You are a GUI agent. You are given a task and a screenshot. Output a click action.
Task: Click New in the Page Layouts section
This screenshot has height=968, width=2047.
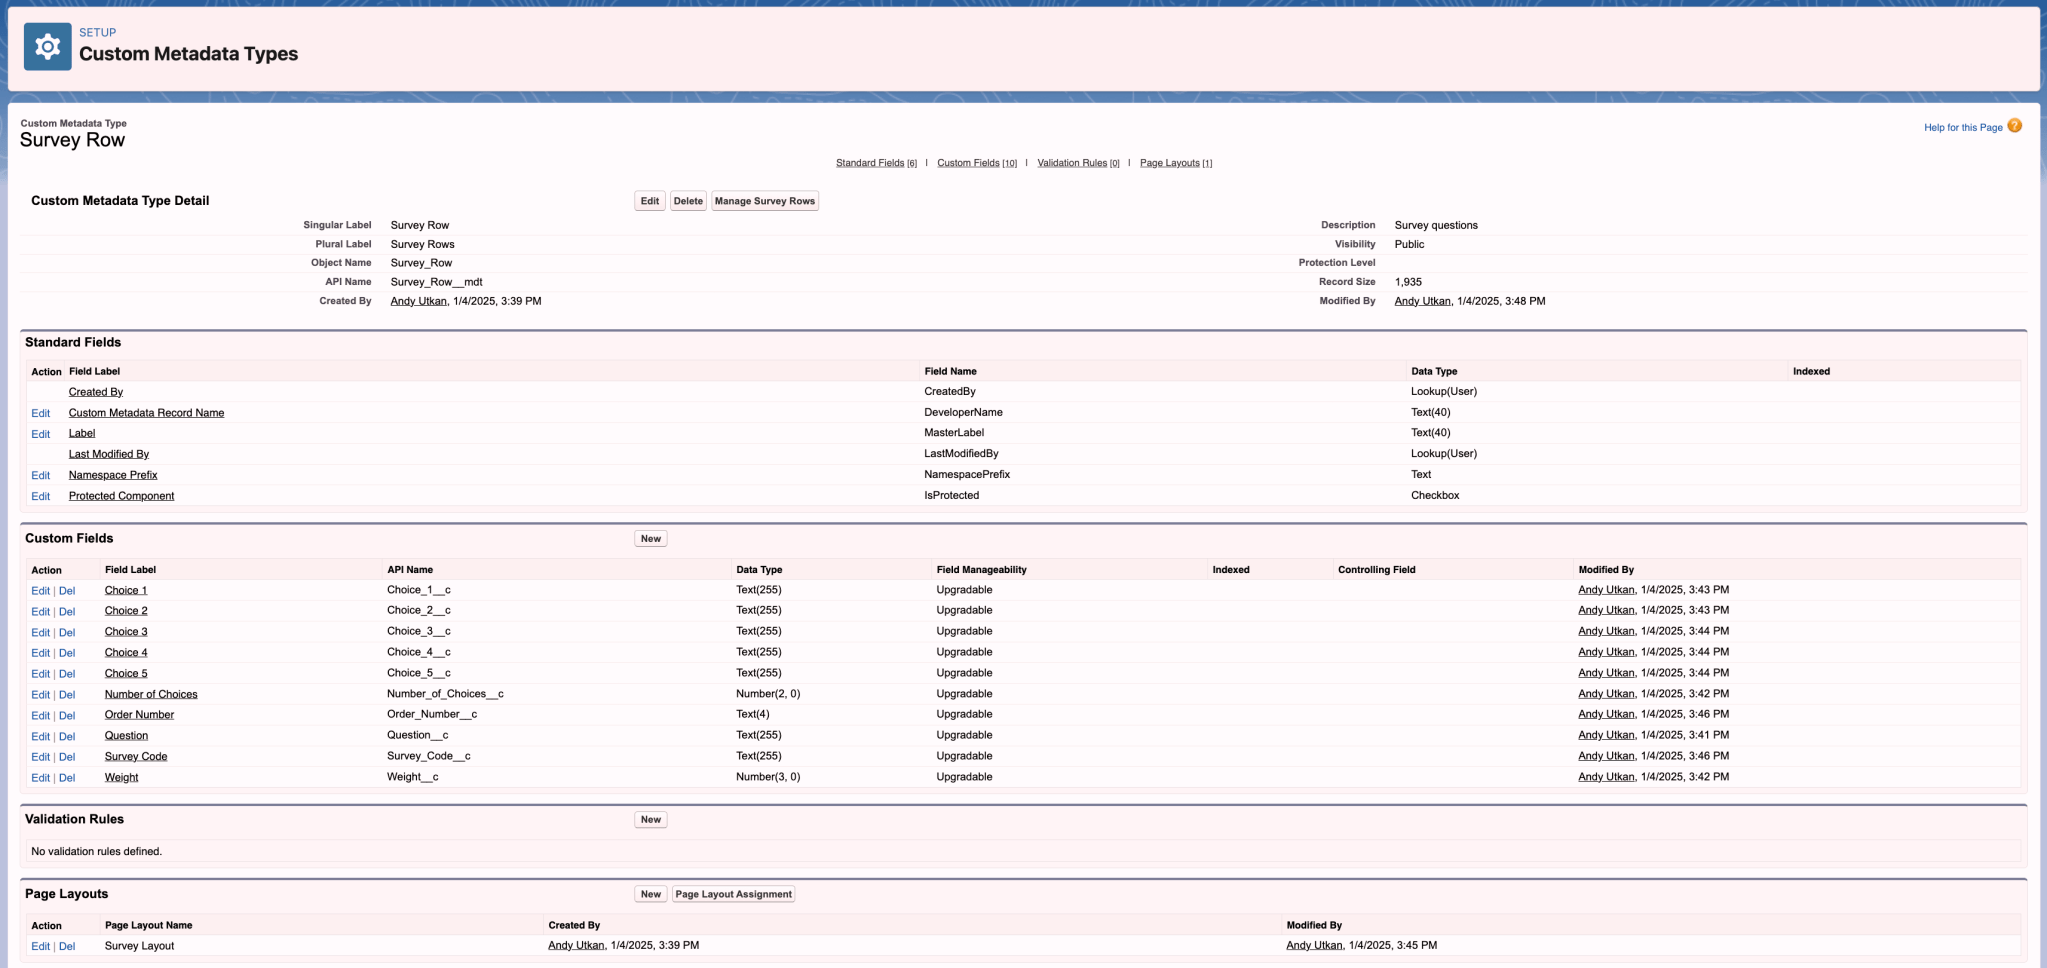(x=650, y=893)
